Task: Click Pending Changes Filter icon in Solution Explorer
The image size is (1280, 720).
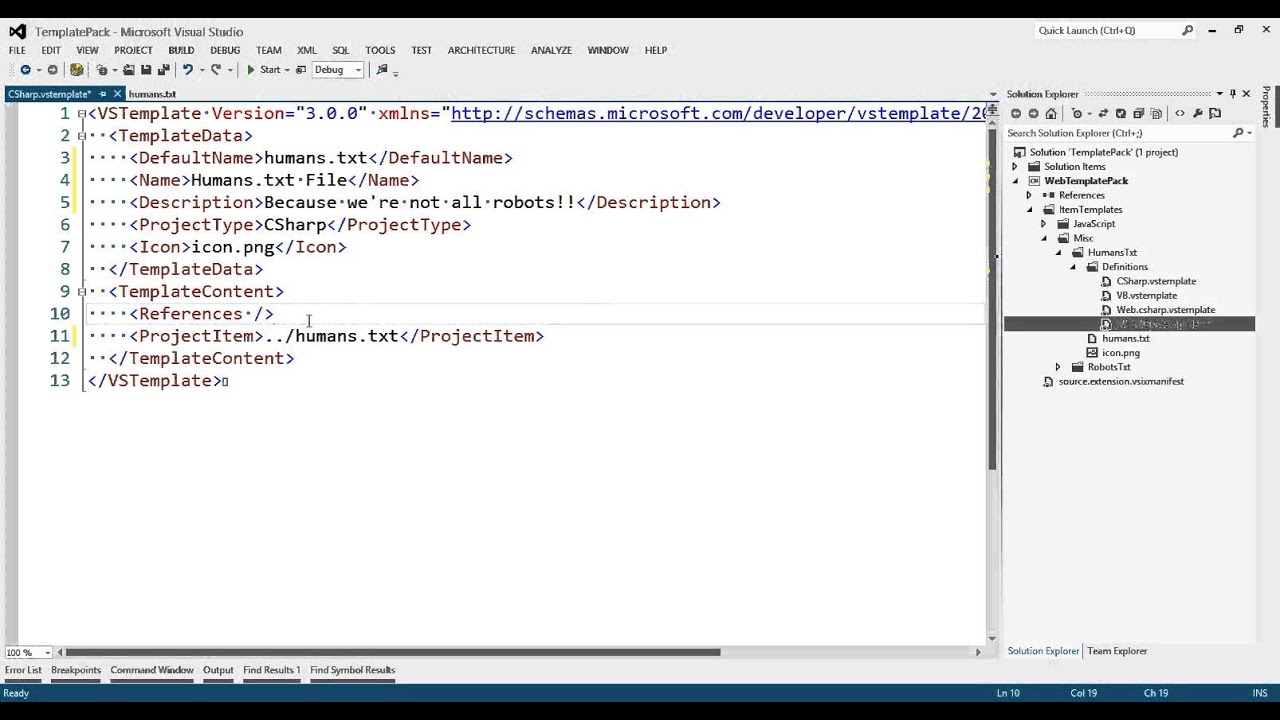Action: pyautogui.click(x=1077, y=113)
